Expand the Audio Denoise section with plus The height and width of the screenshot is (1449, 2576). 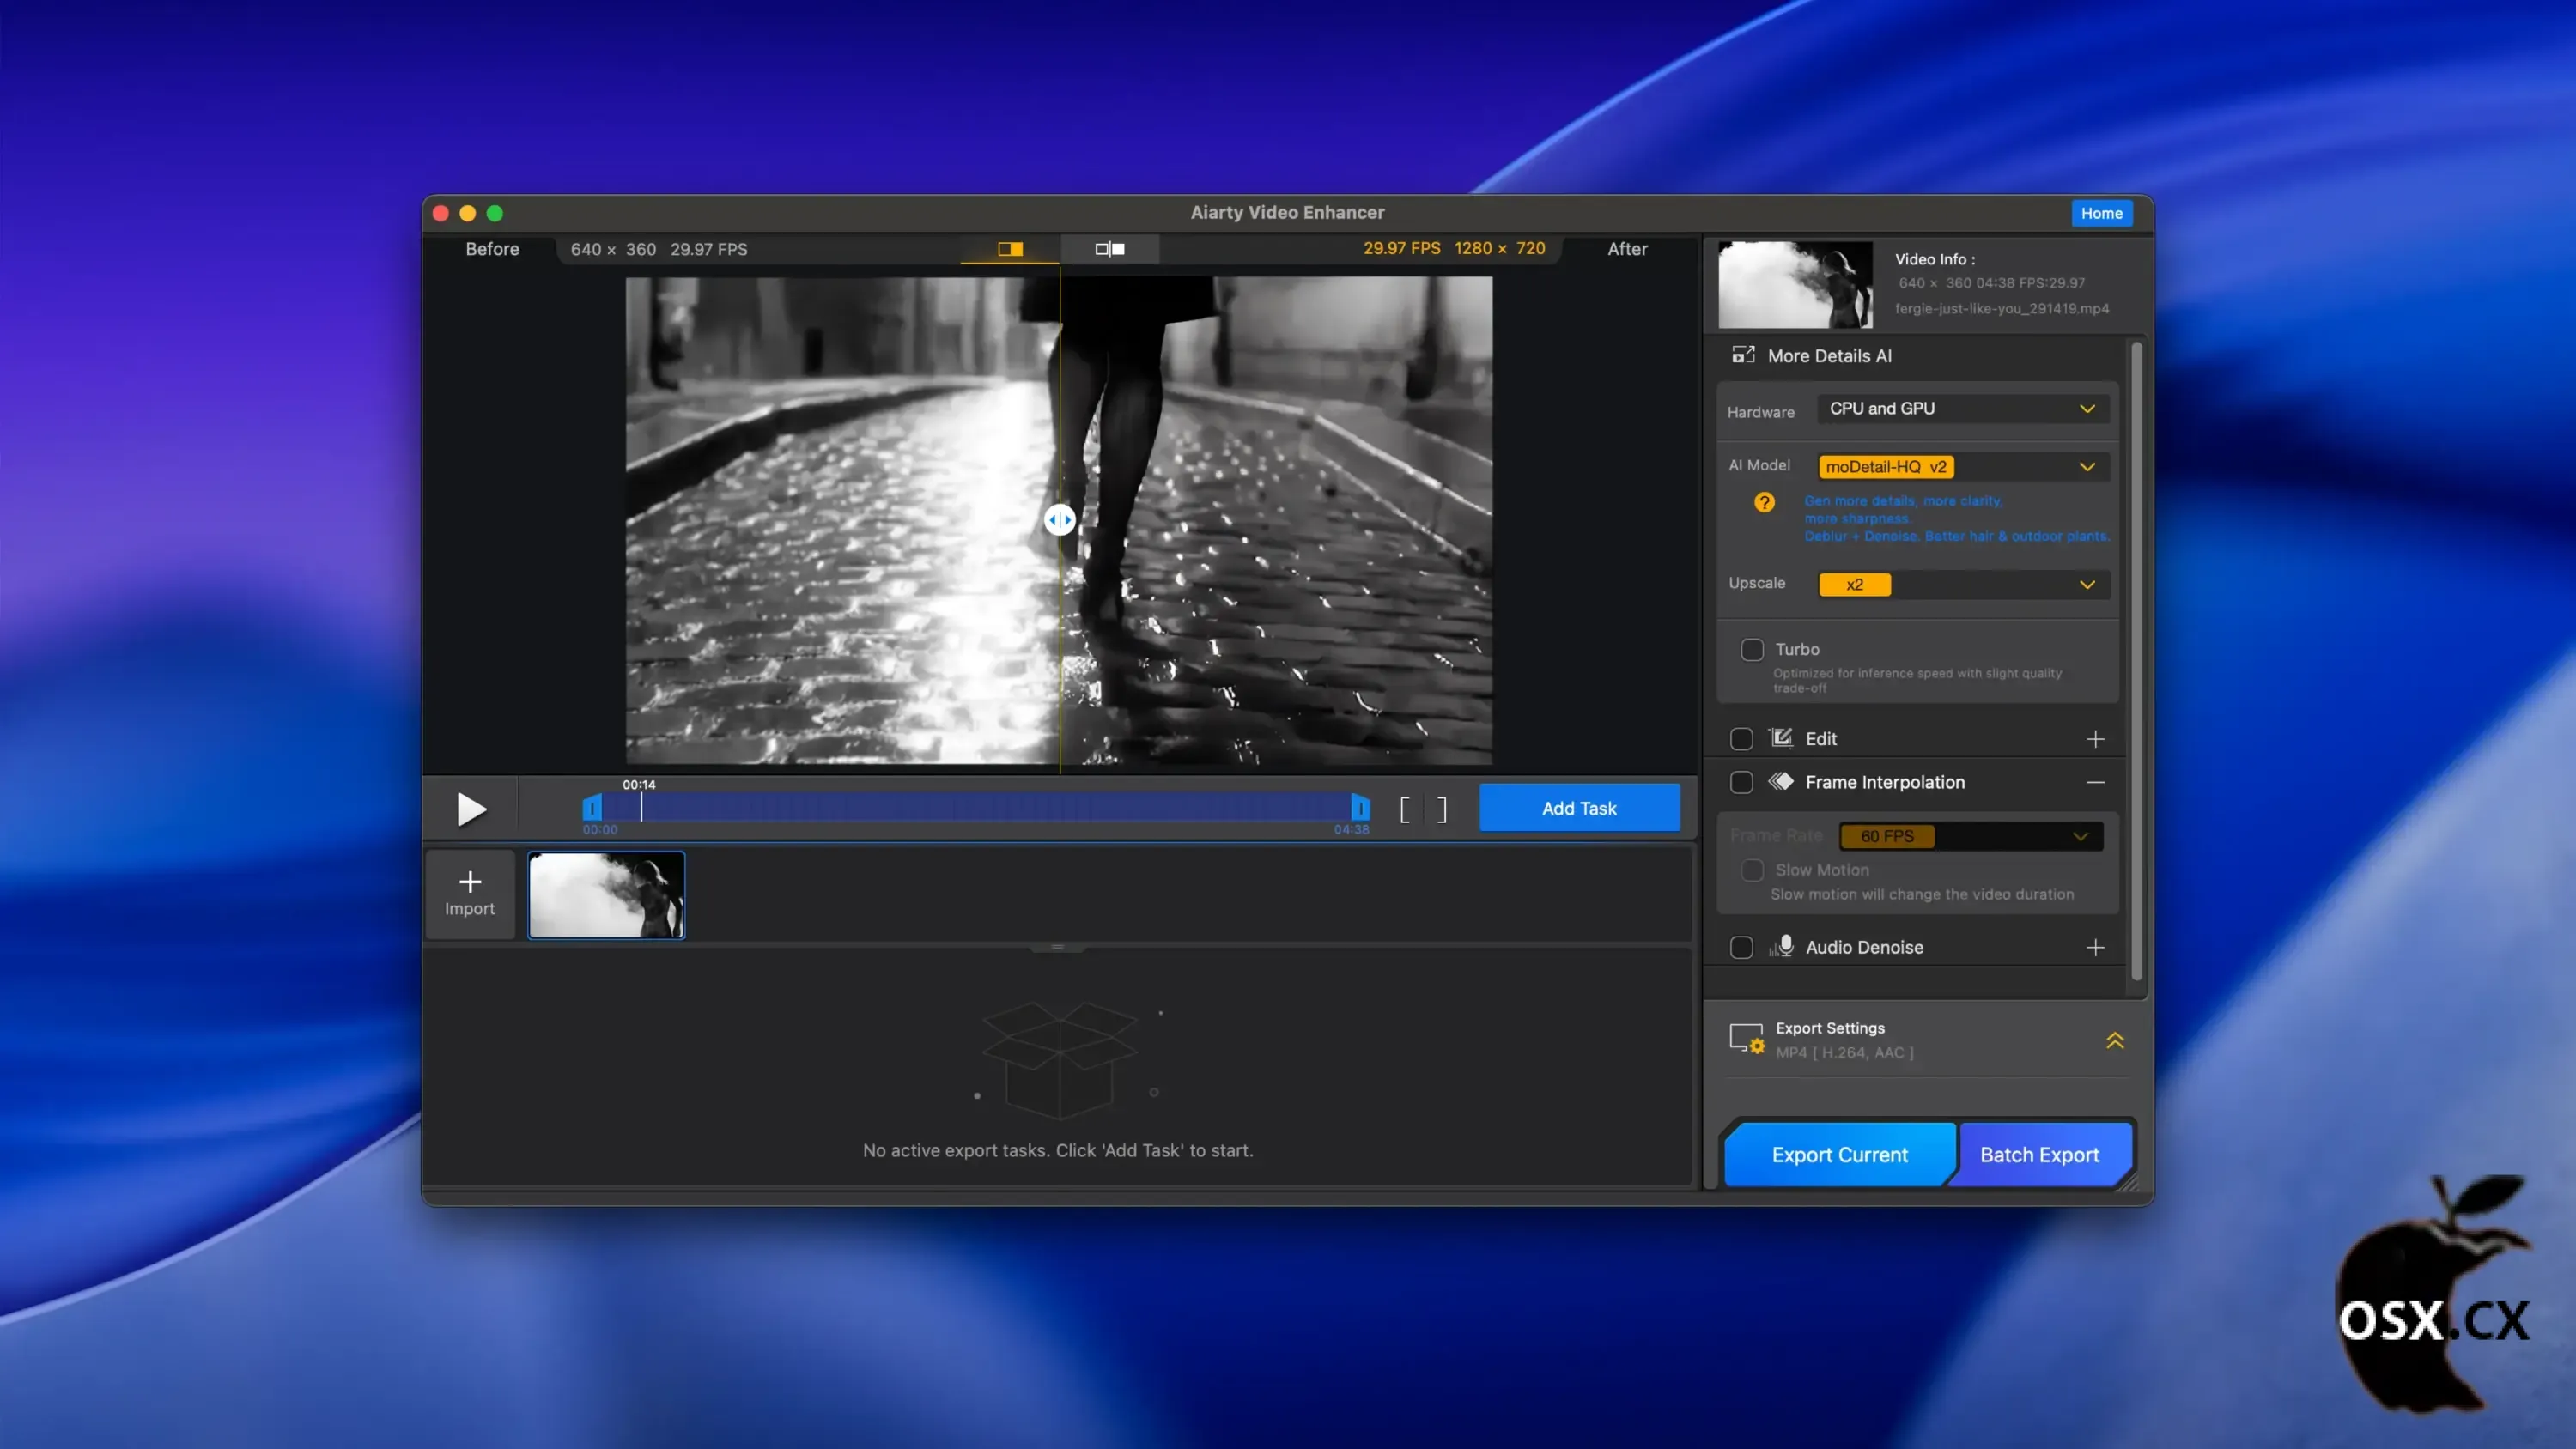point(2095,947)
